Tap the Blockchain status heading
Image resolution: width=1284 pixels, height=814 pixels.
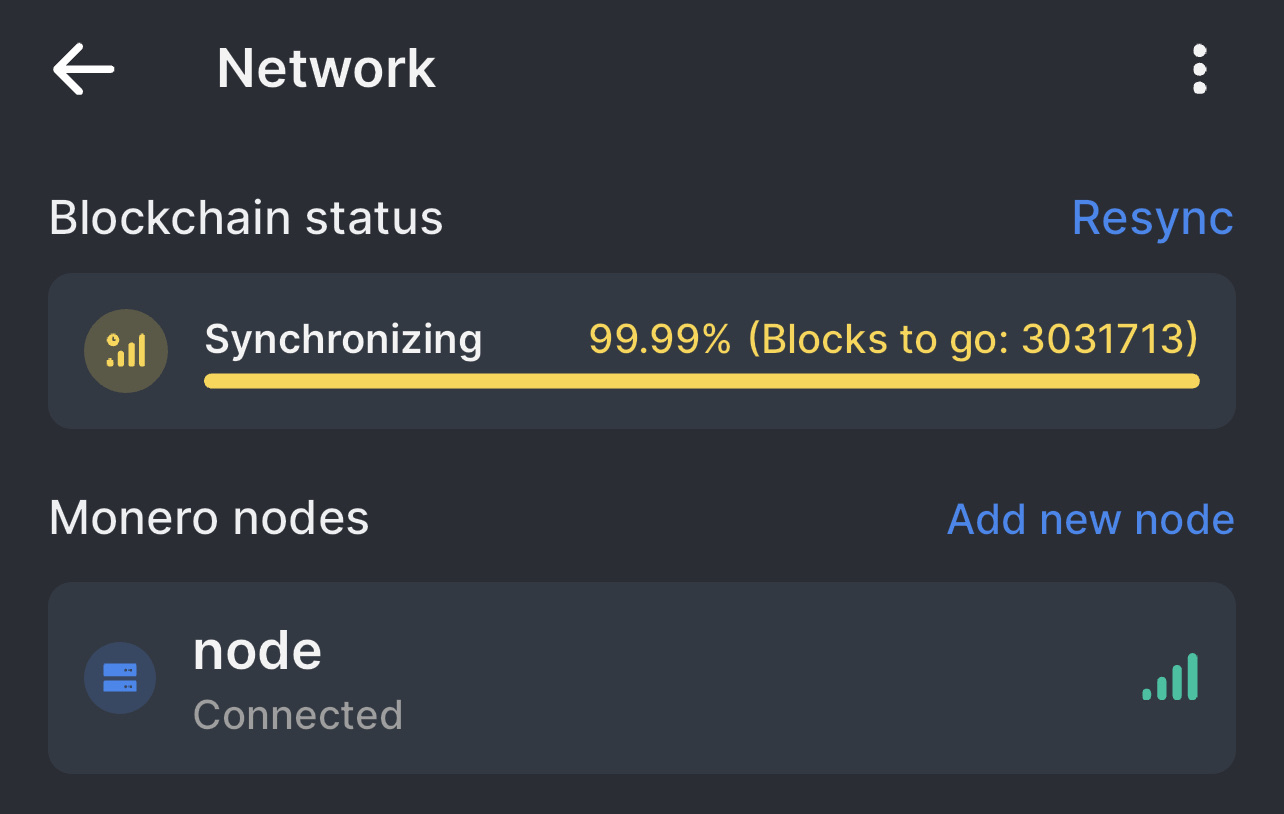click(x=246, y=218)
